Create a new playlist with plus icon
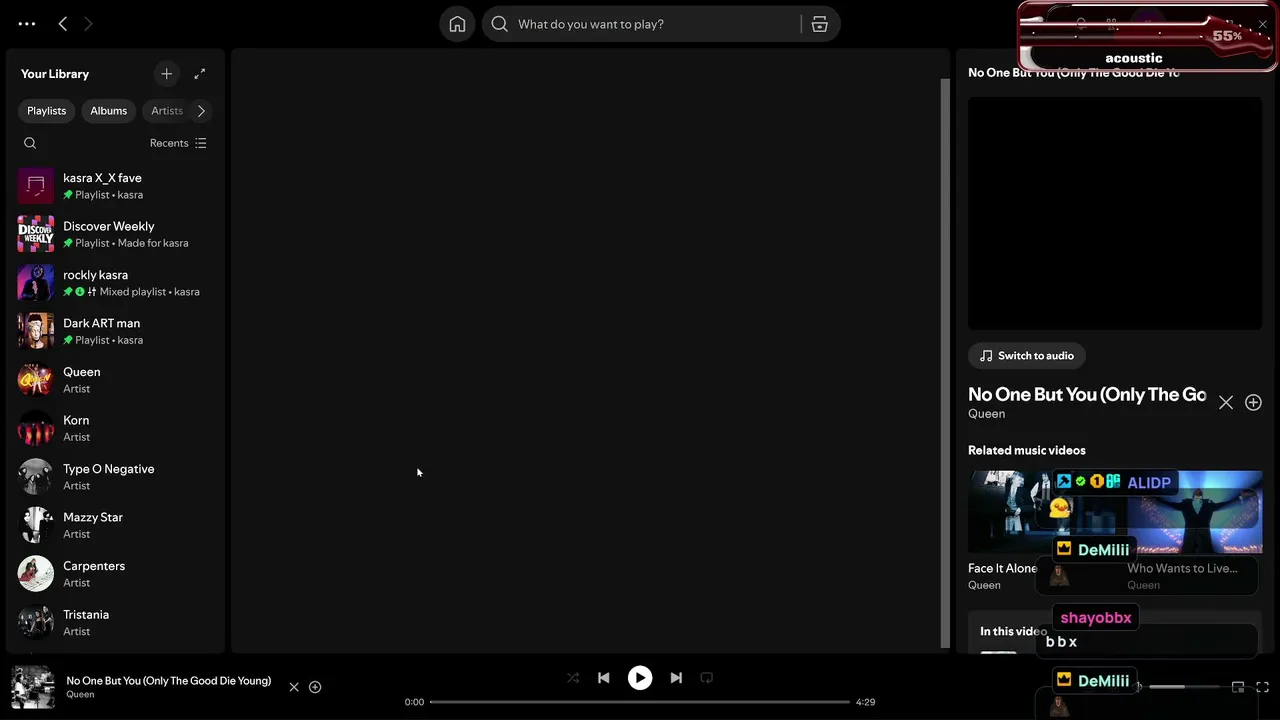This screenshot has width=1280, height=720. click(x=167, y=74)
